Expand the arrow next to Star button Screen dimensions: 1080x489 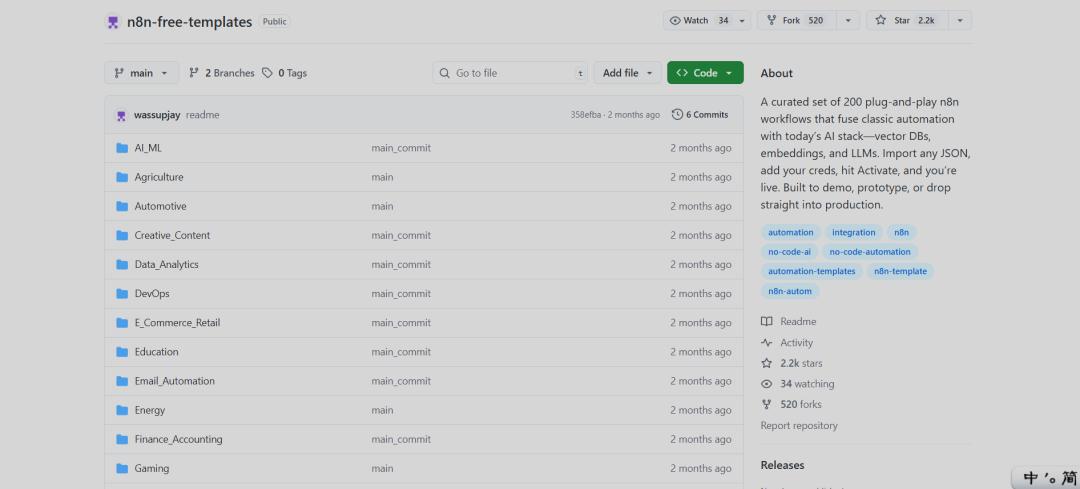pos(959,21)
